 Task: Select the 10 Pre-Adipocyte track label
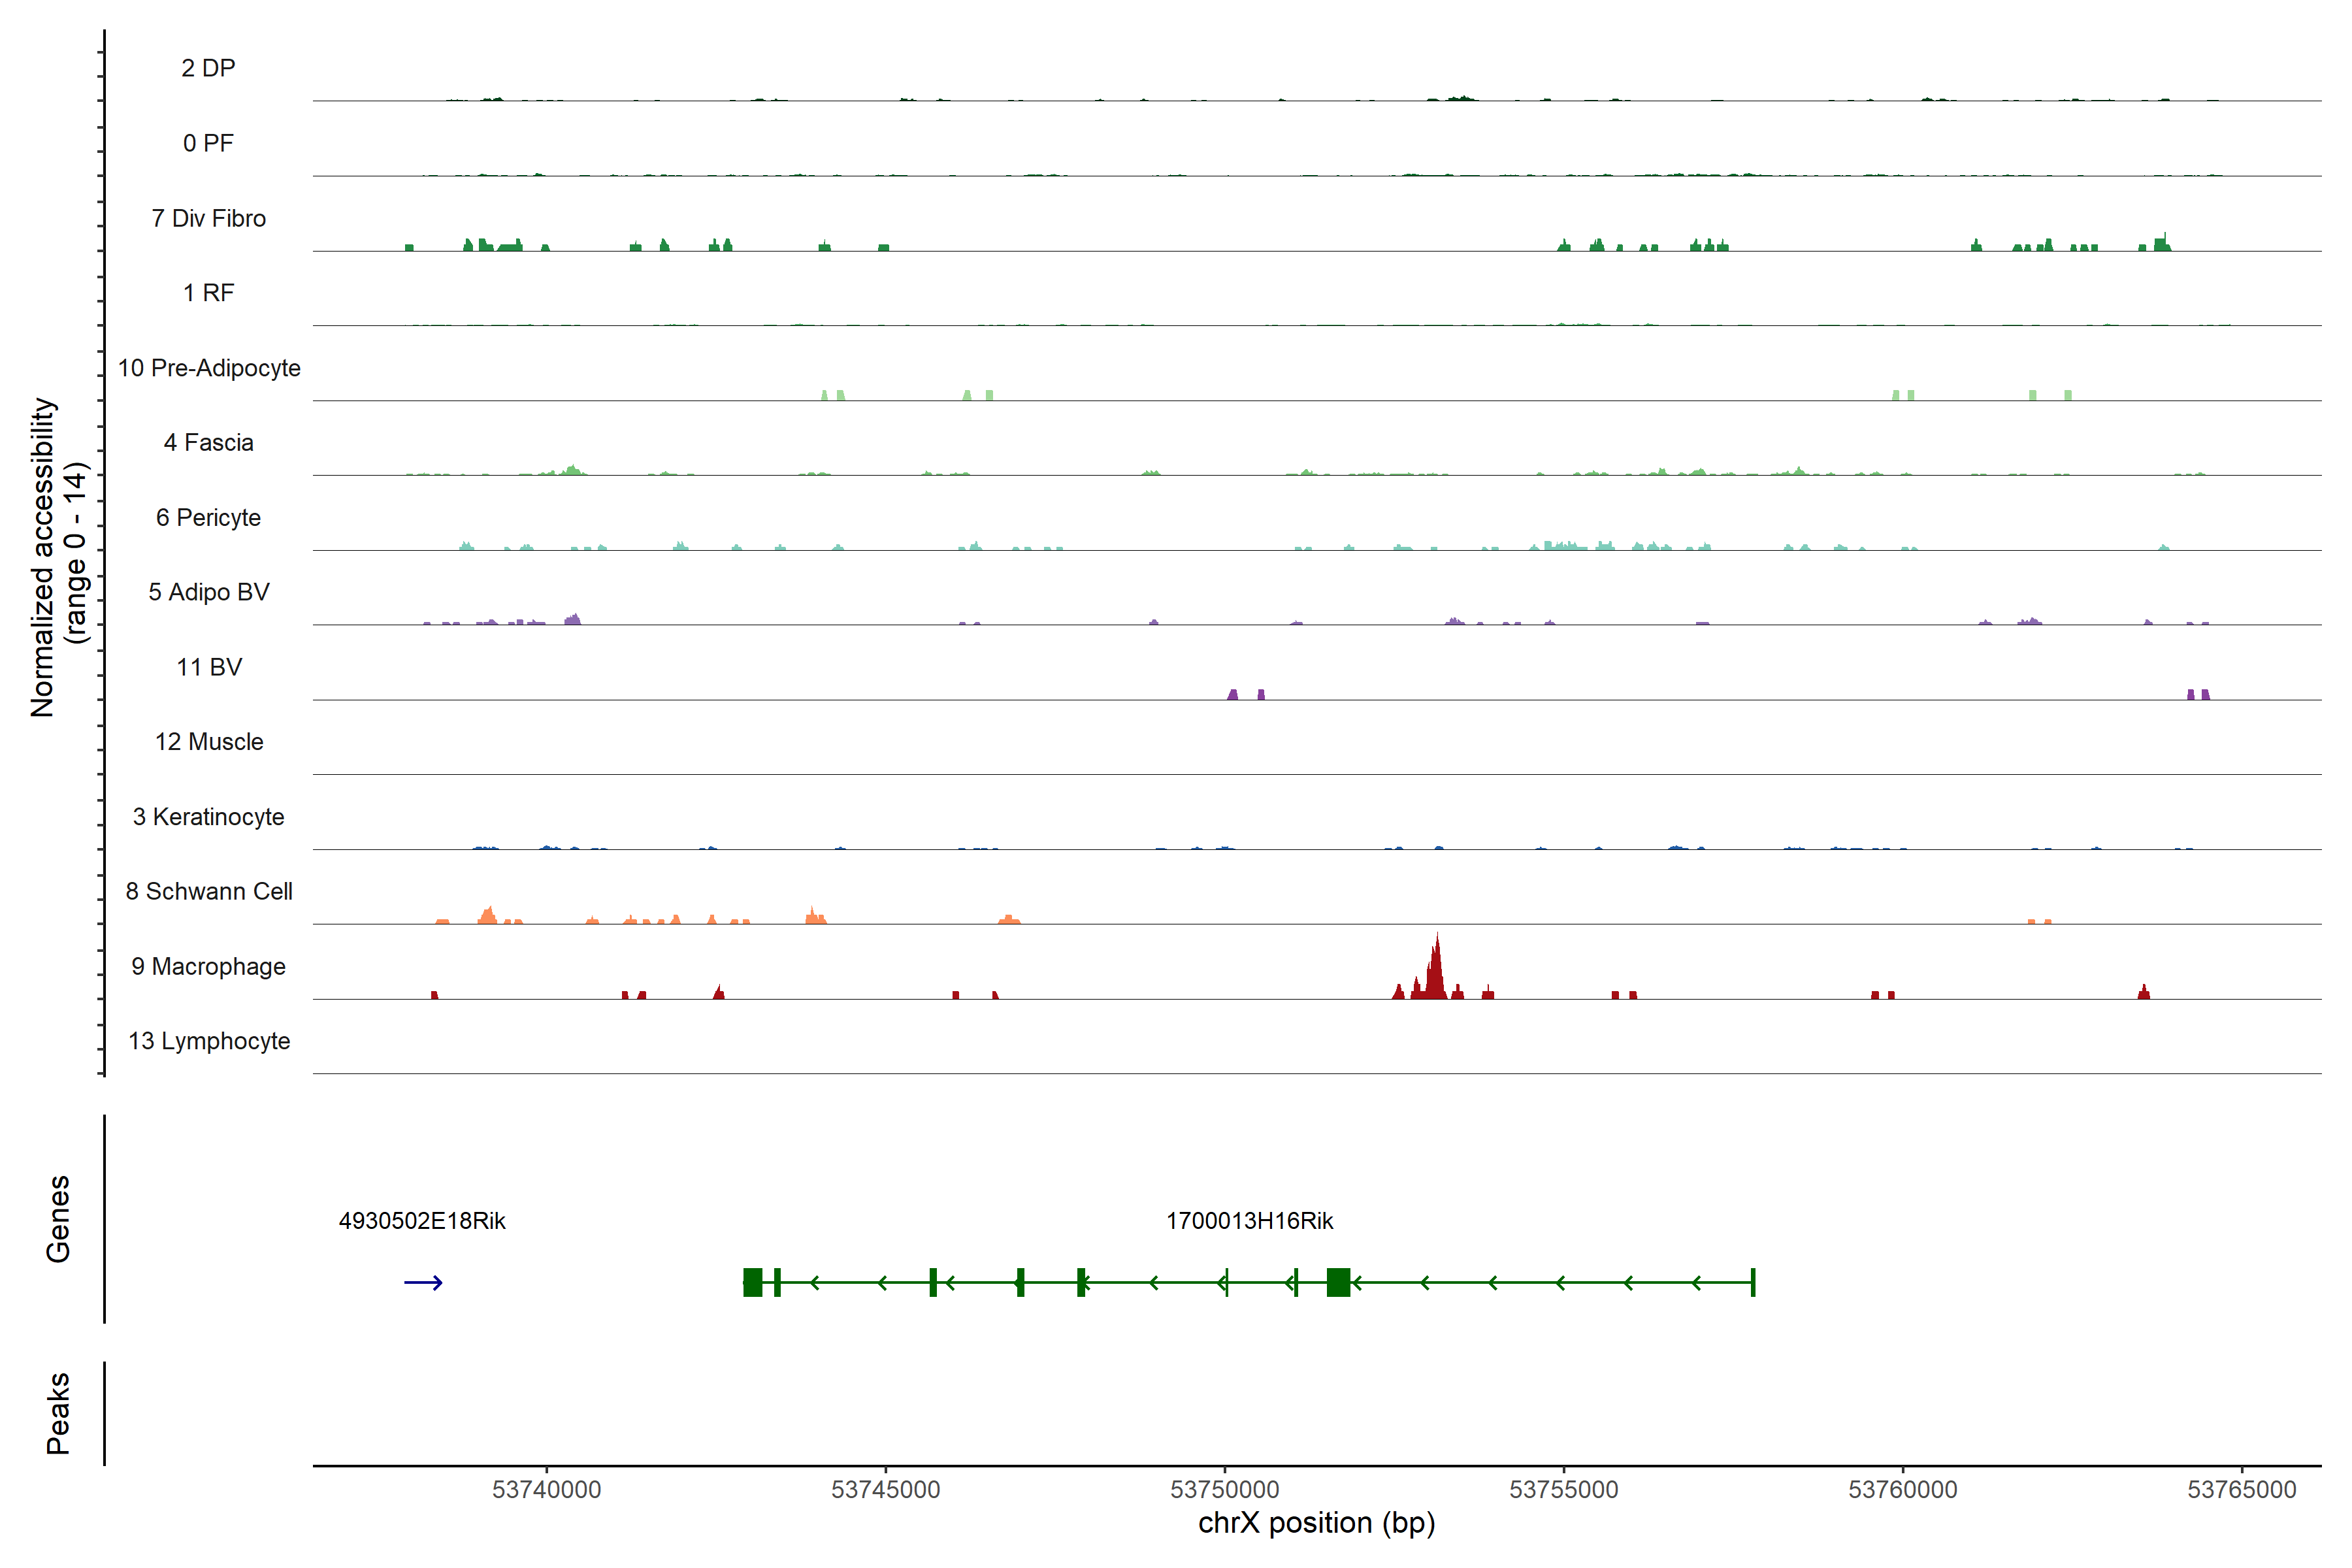(x=209, y=368)
